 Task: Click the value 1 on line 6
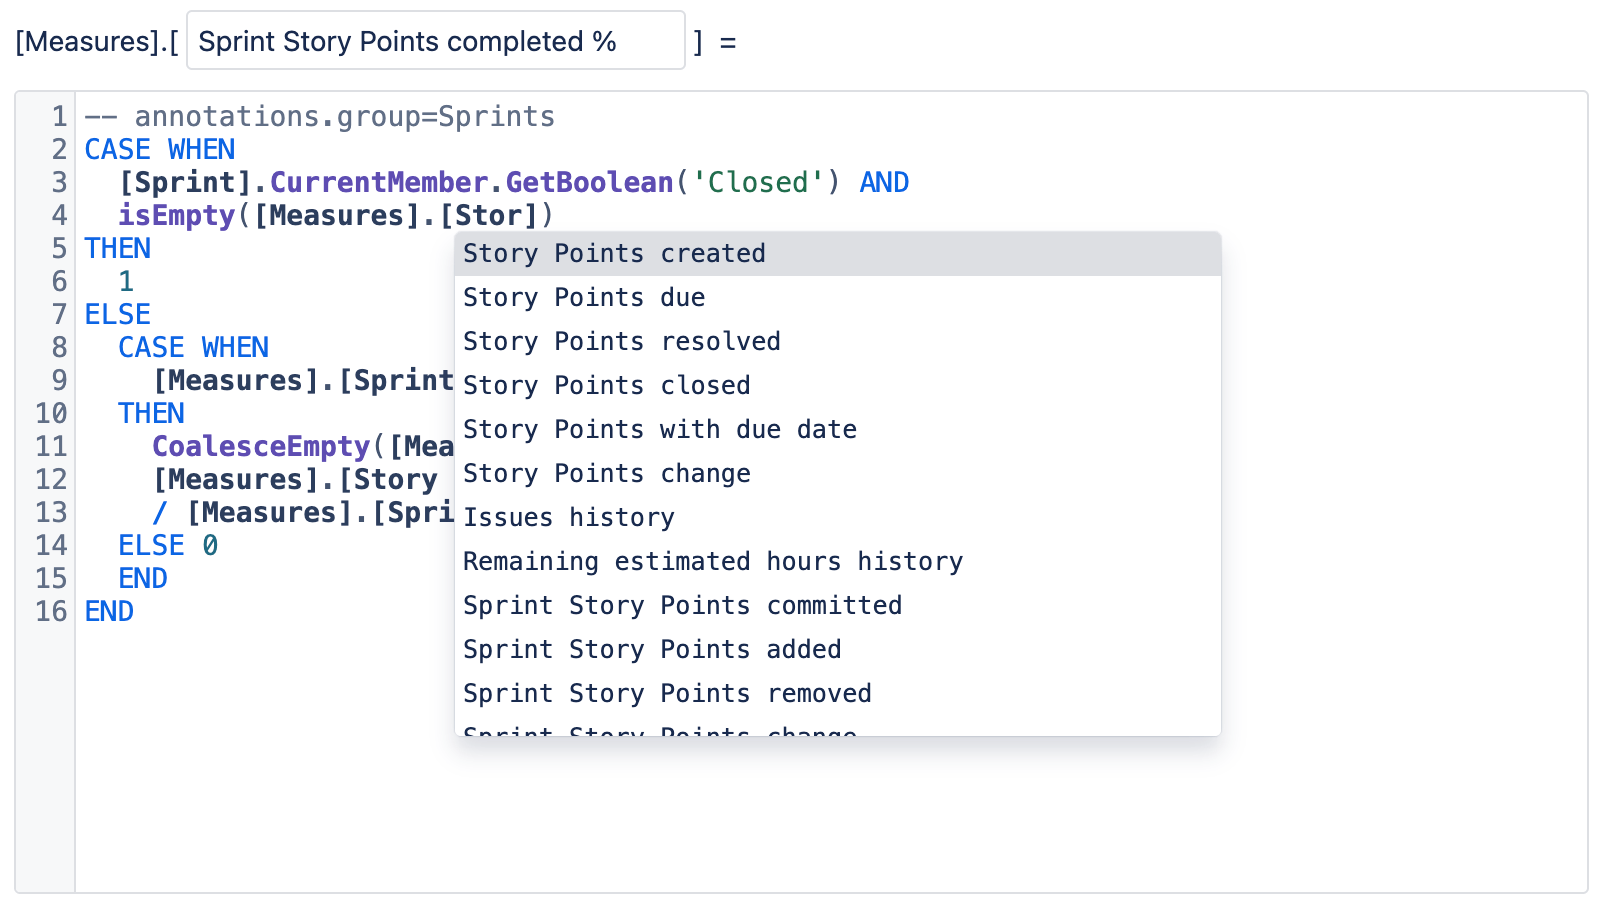point(126,282)
